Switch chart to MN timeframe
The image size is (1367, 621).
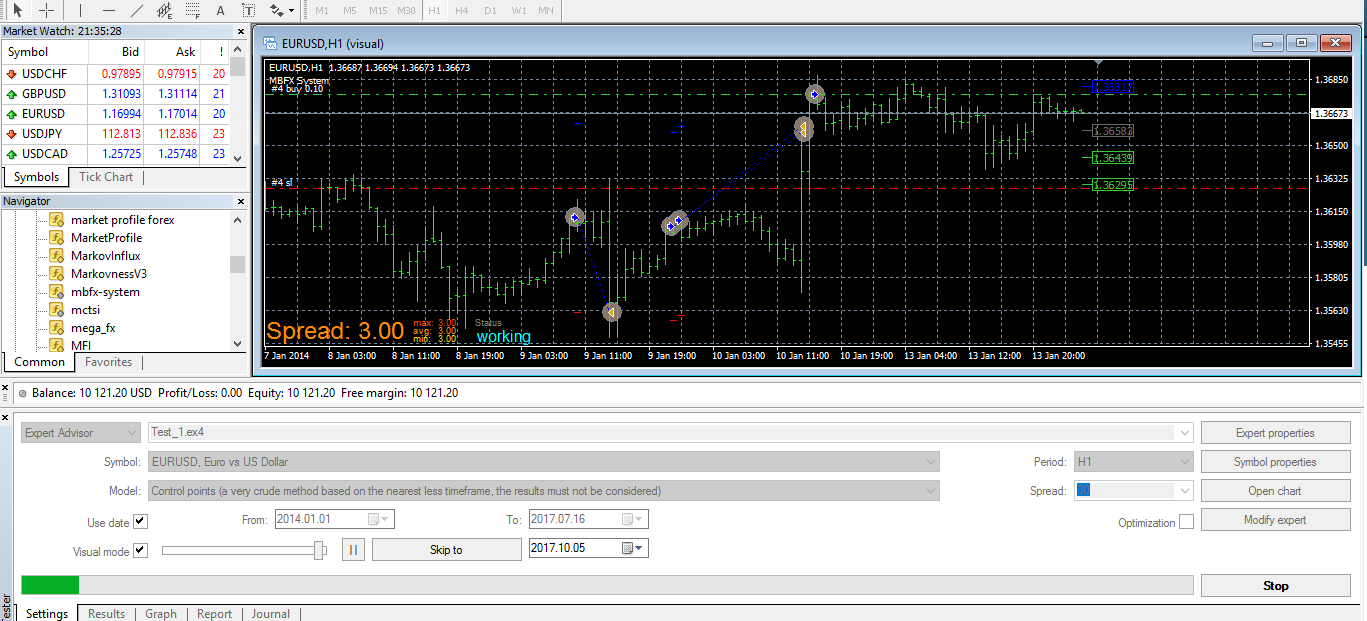(545, 10)
